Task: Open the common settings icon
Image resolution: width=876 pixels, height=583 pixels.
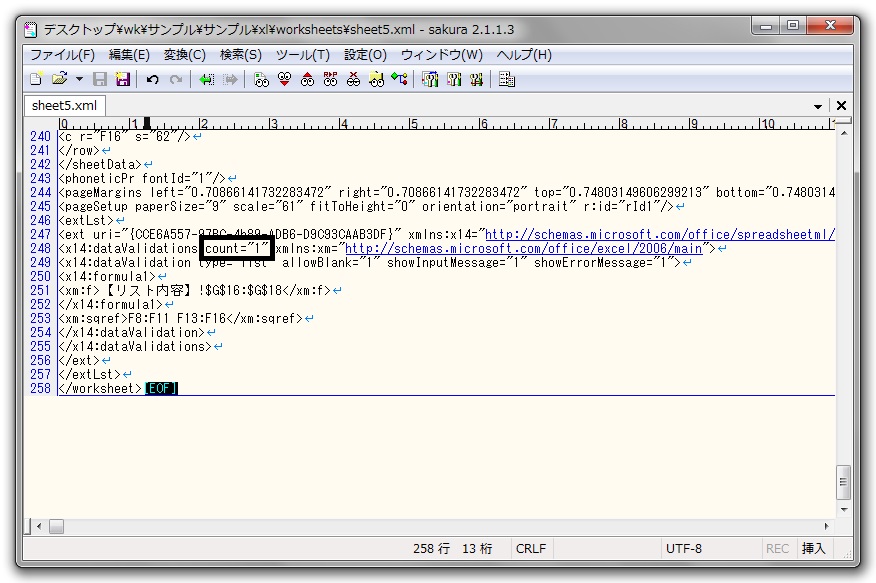Action: point(477,79)
